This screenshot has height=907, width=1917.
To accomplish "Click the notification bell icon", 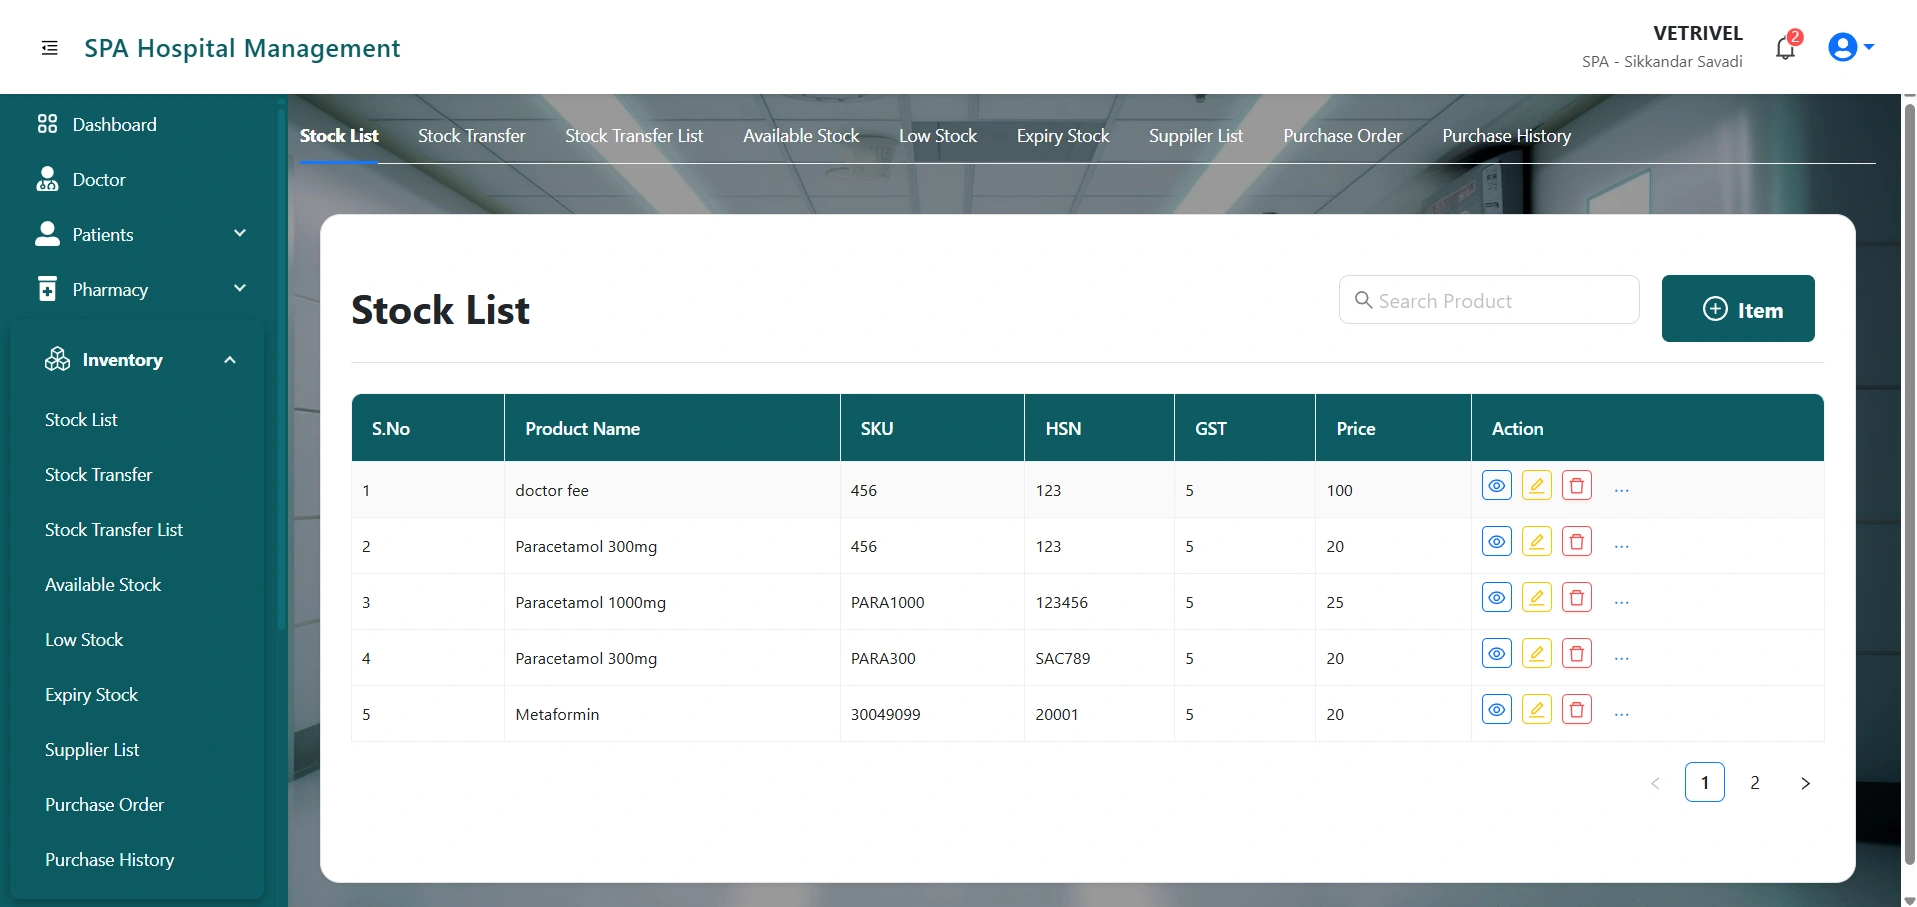I will pos(1785,48).
